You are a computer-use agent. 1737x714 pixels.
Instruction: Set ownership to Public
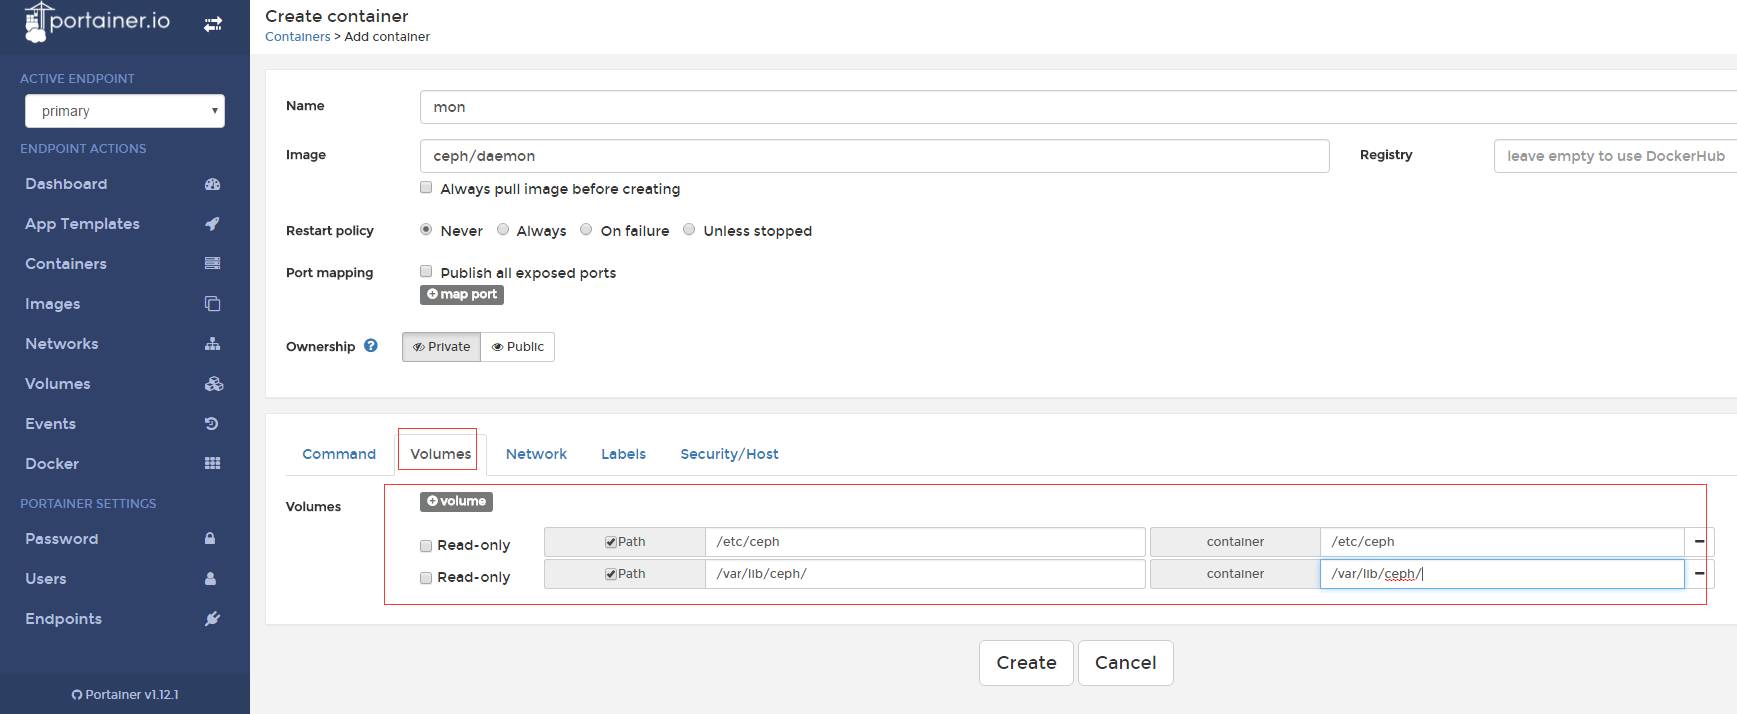pos(518,347)
